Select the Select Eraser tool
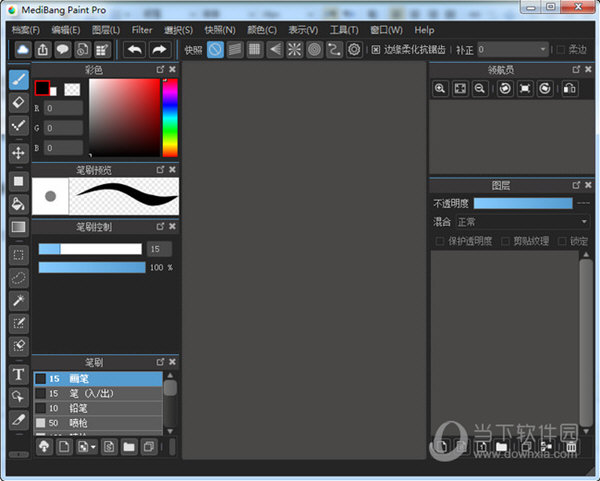Viewport: 600px width, 481px height. click(x=18, y=346)
